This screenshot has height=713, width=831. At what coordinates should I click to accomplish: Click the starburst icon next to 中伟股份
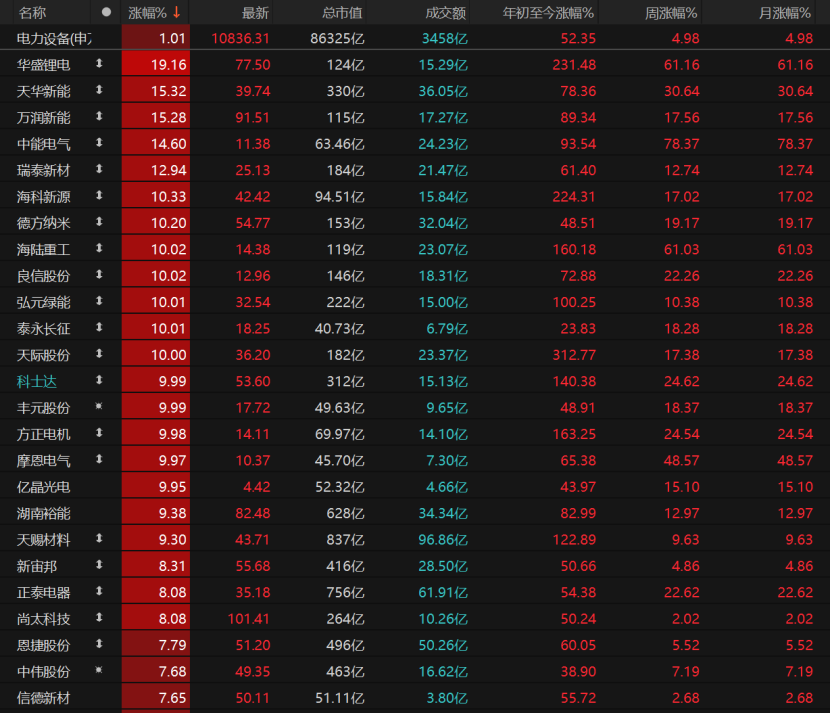99,670
